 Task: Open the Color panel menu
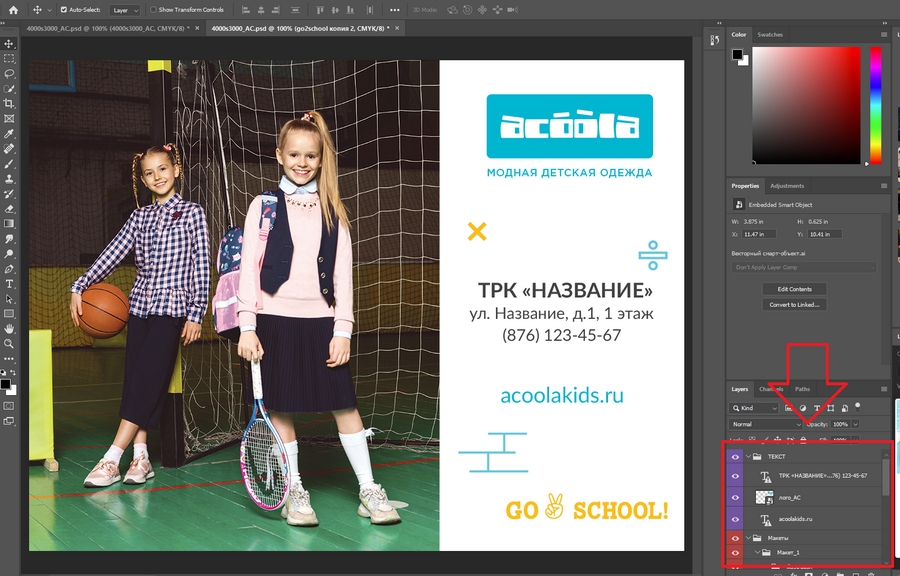tap(884, 34)
